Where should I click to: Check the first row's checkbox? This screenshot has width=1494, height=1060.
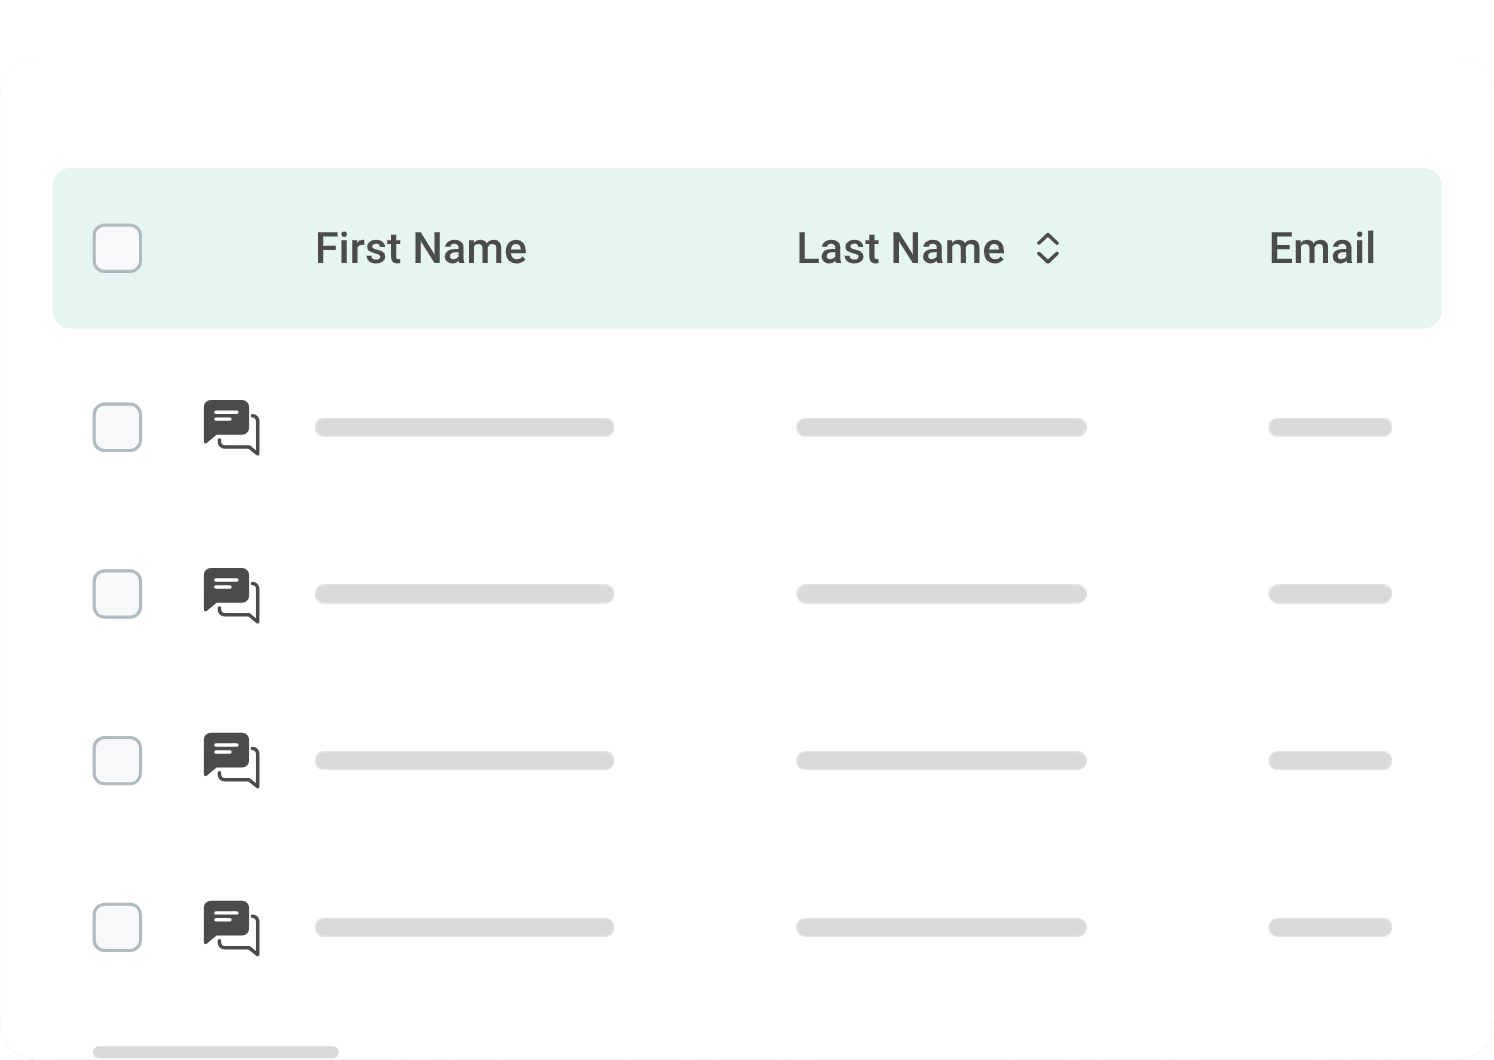point(117,427)
